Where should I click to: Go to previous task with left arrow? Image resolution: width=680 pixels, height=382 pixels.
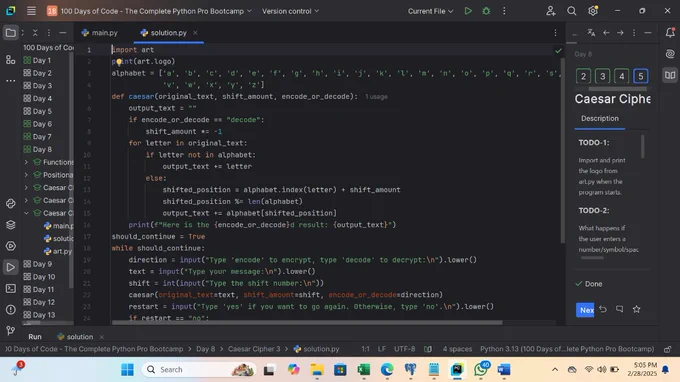(x=606, y=33)
